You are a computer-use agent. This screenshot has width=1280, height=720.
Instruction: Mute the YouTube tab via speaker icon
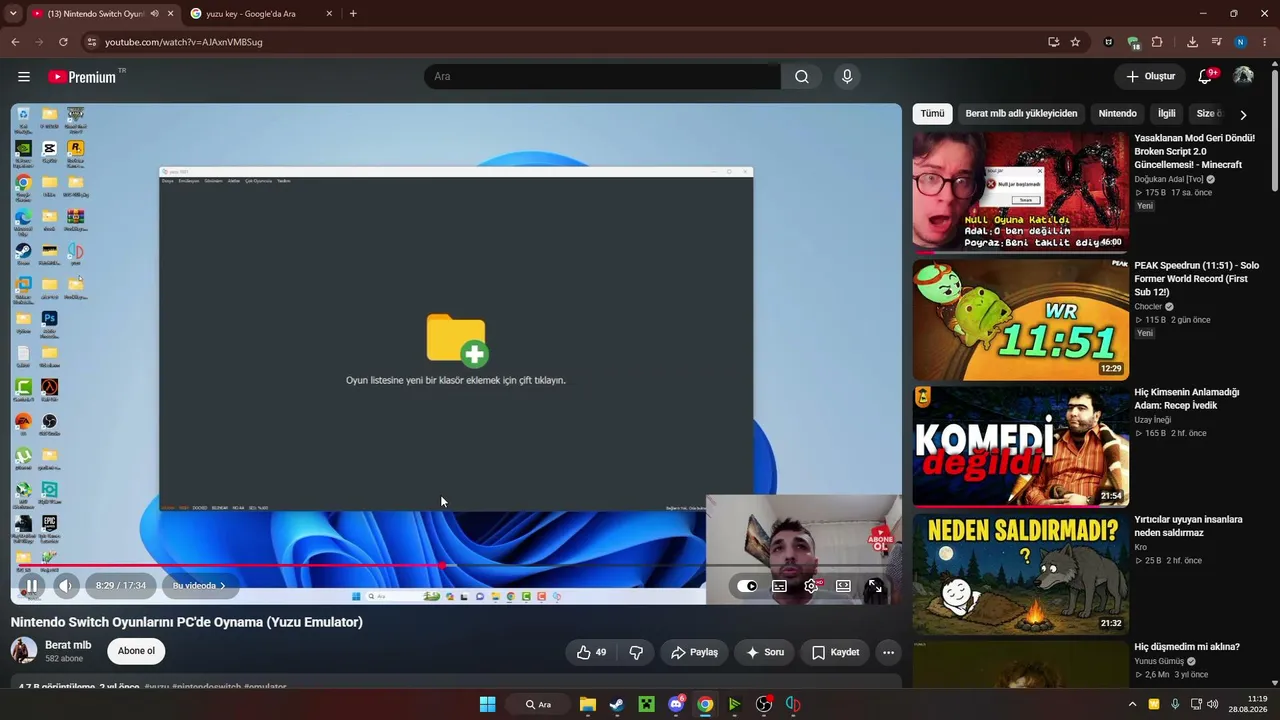(154, 14)
